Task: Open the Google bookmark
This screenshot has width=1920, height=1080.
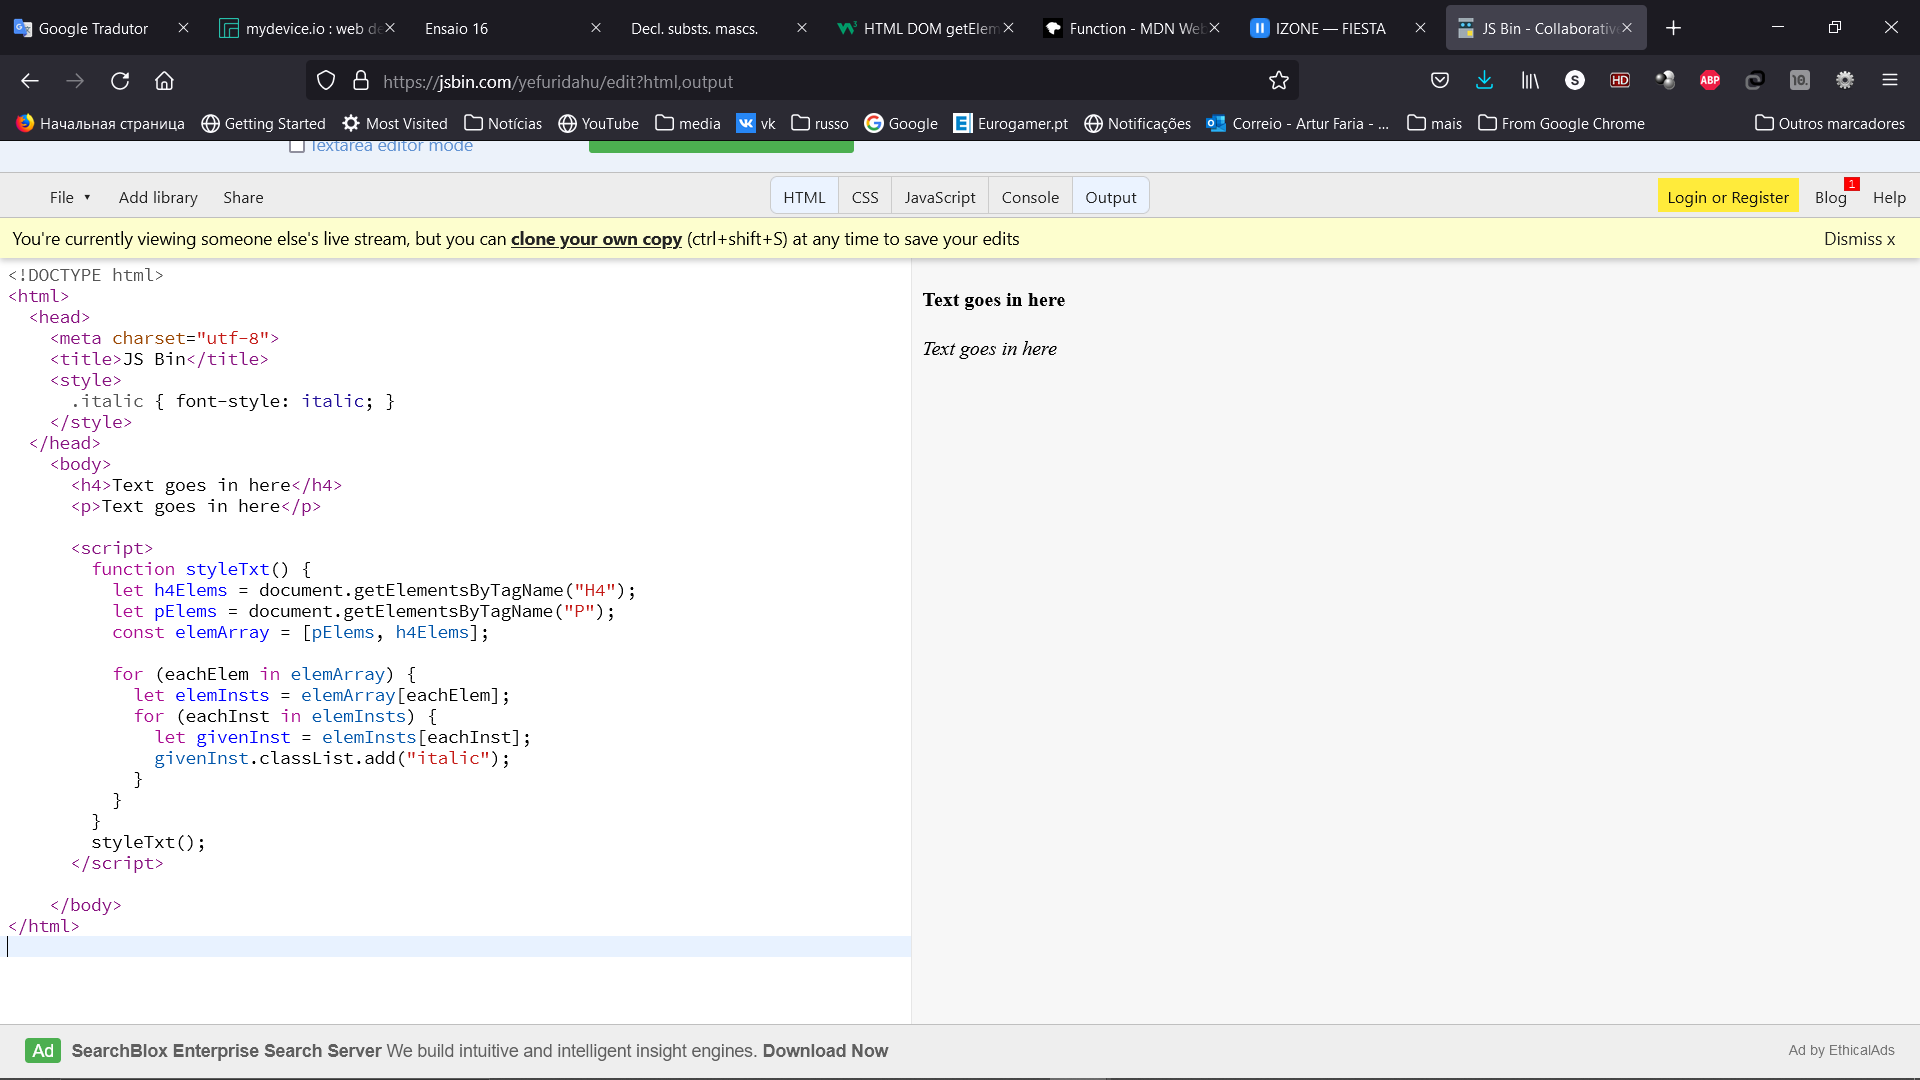Action: pos(901,124)
